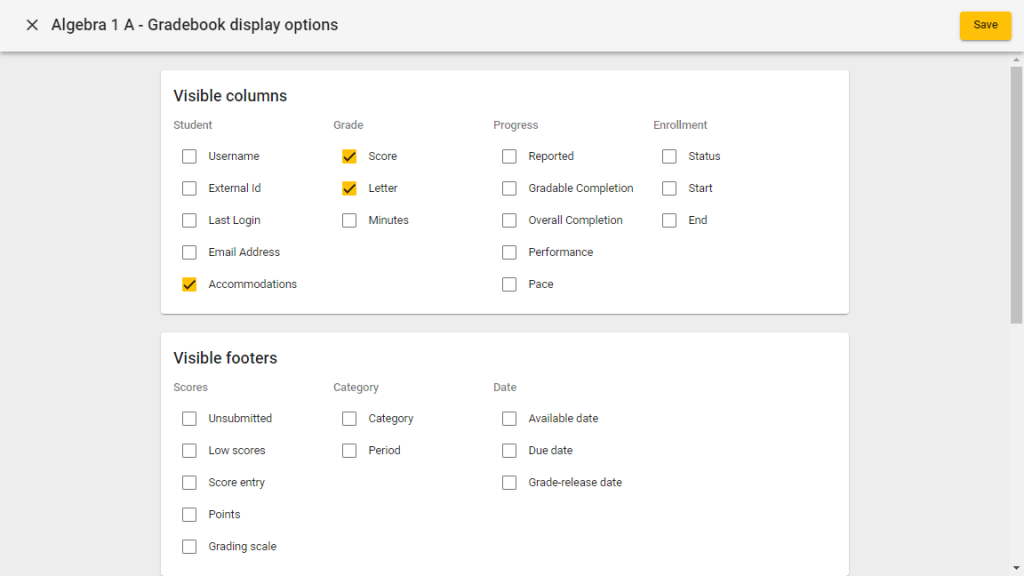
Task: Check the Pace checkbox
Action: tap(509, 284)
